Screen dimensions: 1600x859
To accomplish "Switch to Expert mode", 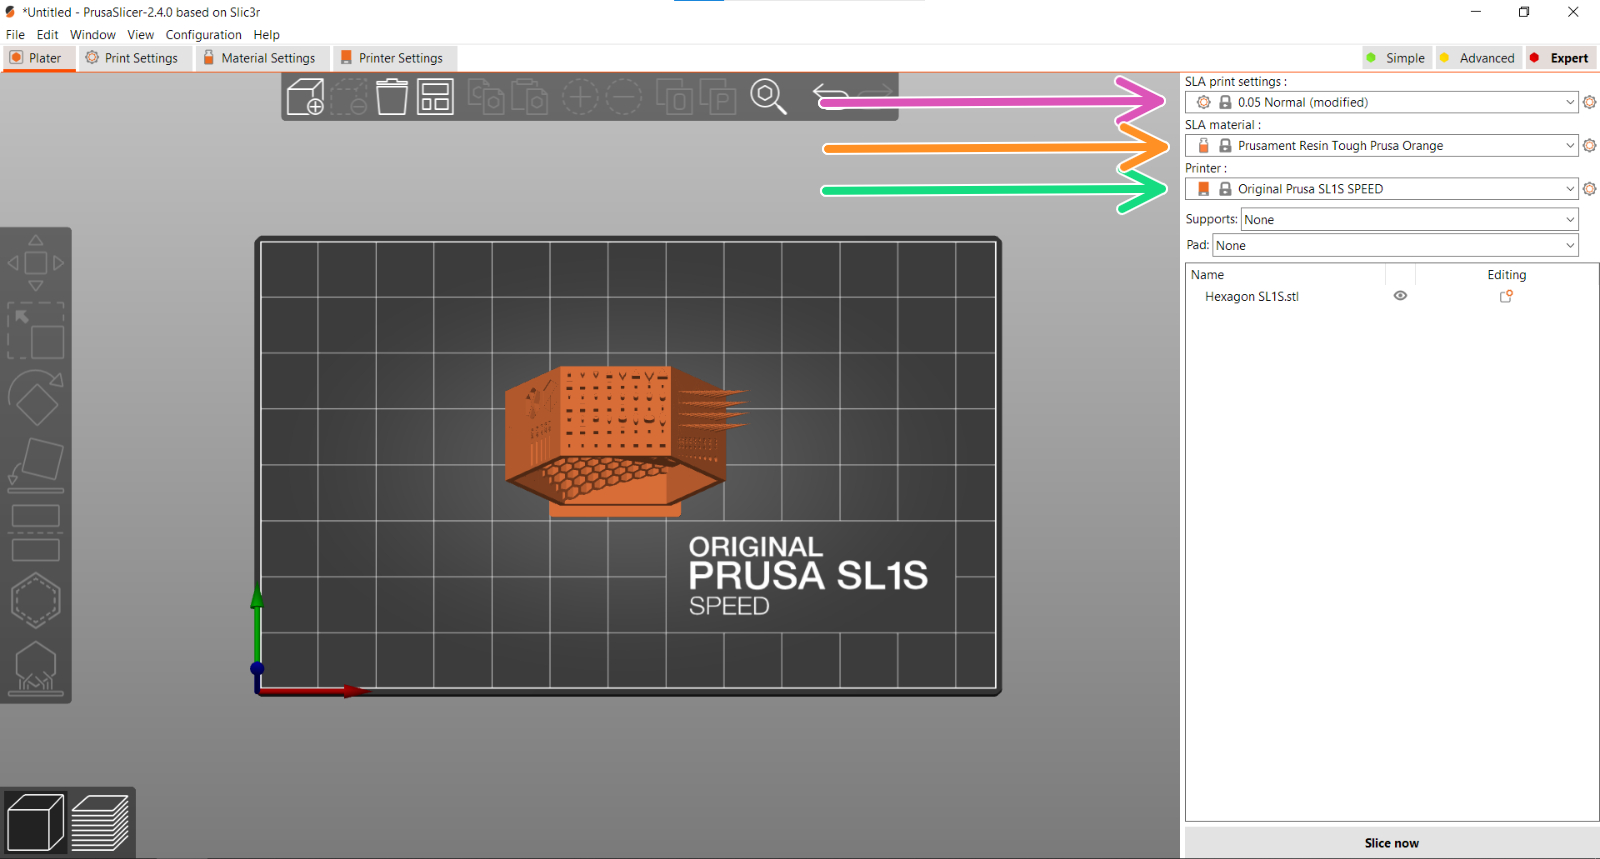I will (x=1560, y=58).
